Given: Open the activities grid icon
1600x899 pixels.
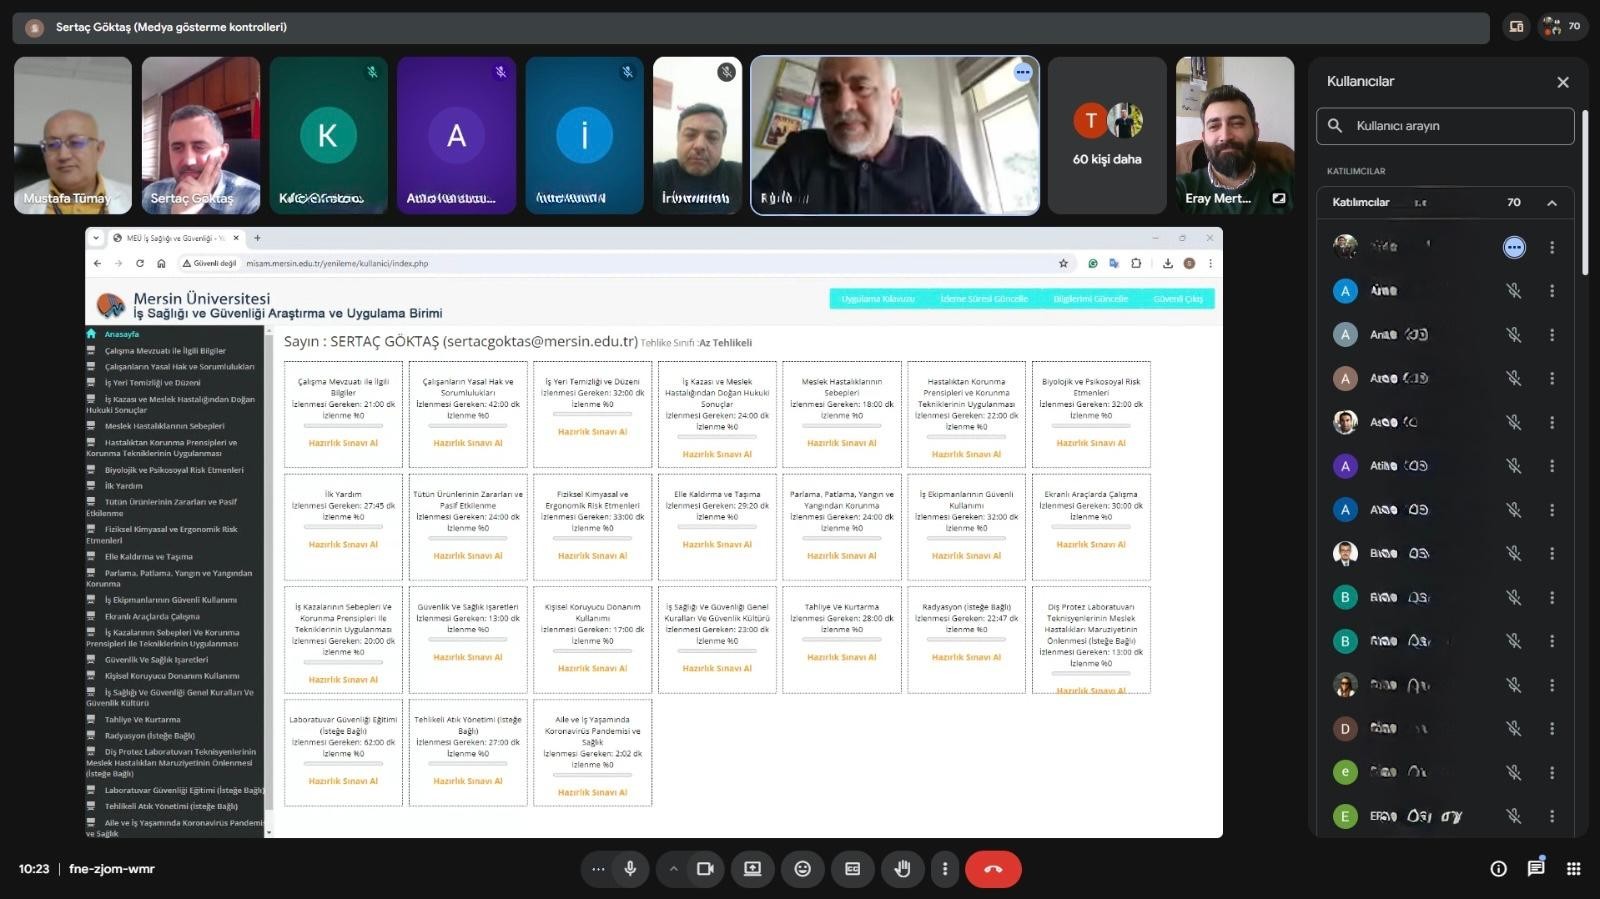Looking at the screenshot, I should tap(1573, 869).
